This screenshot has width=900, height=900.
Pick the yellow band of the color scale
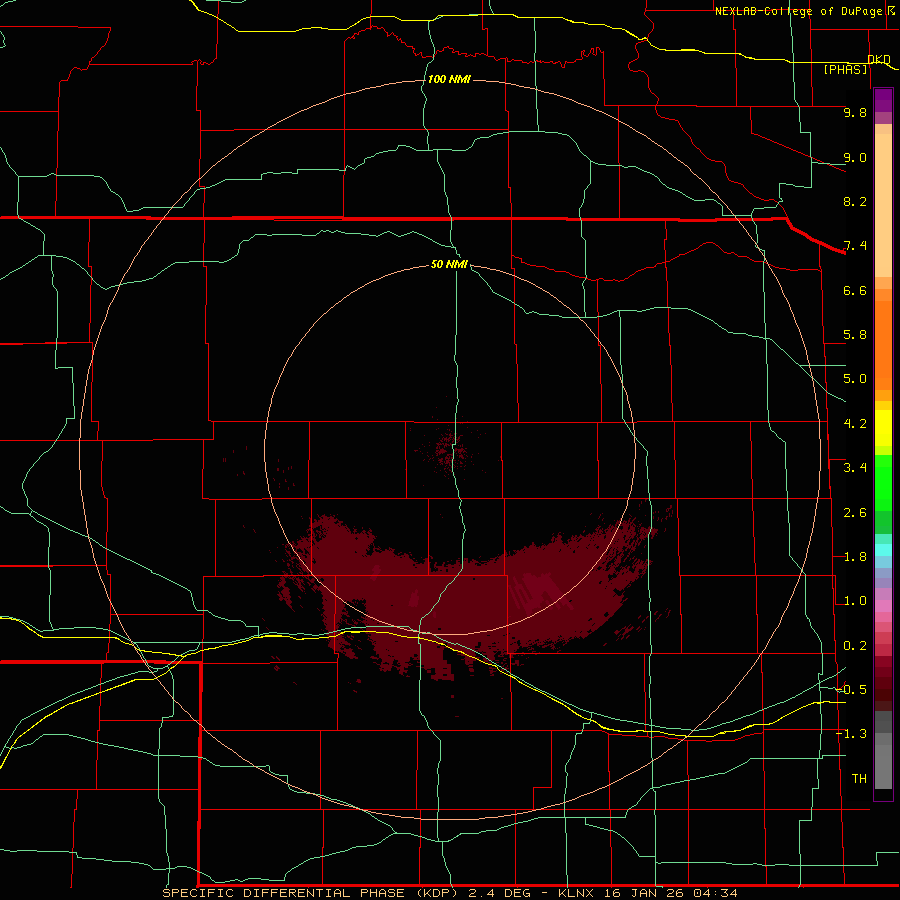coord(883,428)
